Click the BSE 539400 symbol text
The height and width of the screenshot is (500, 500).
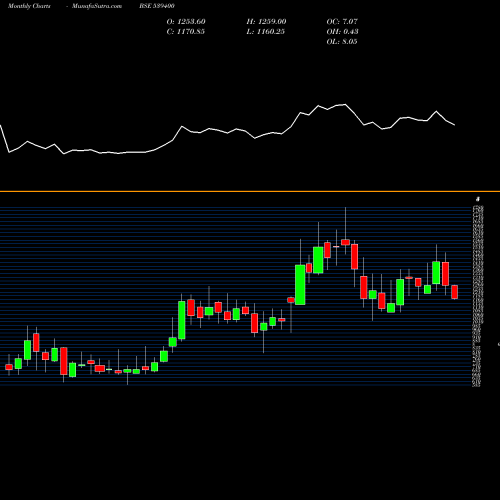[157, 6]
